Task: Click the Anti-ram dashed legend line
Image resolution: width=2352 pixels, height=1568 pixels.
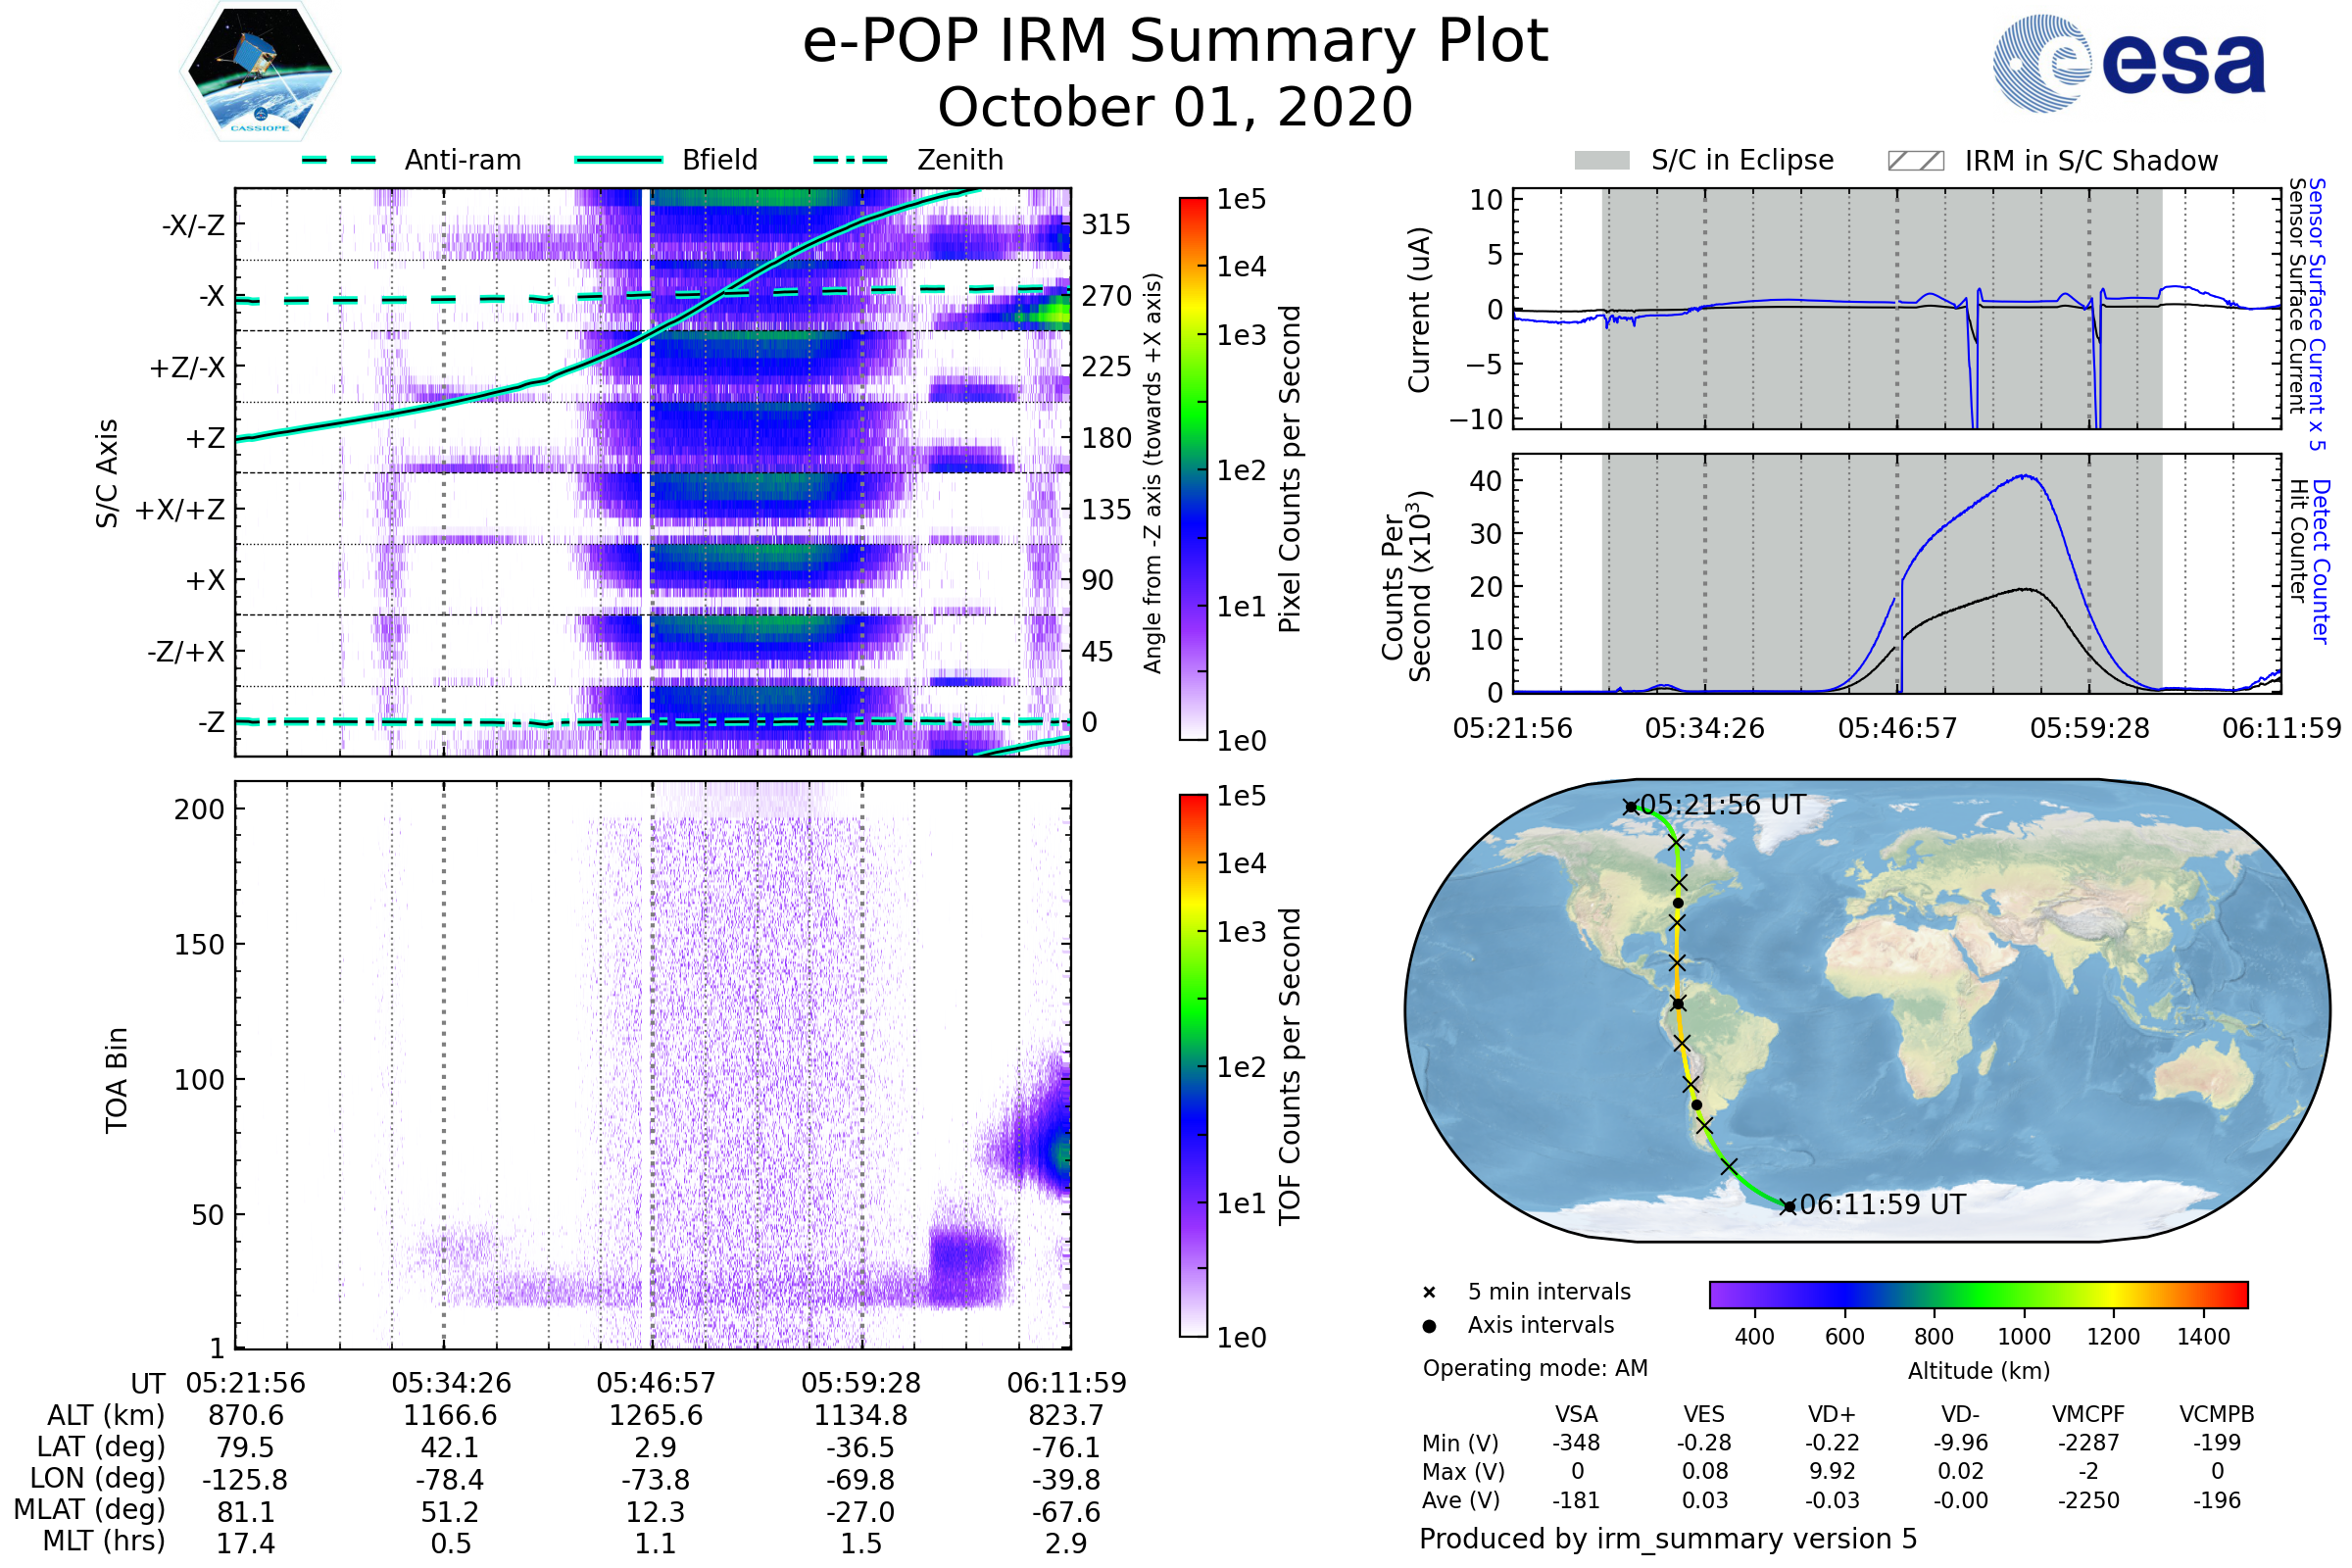Action: (x=339, y=160)
